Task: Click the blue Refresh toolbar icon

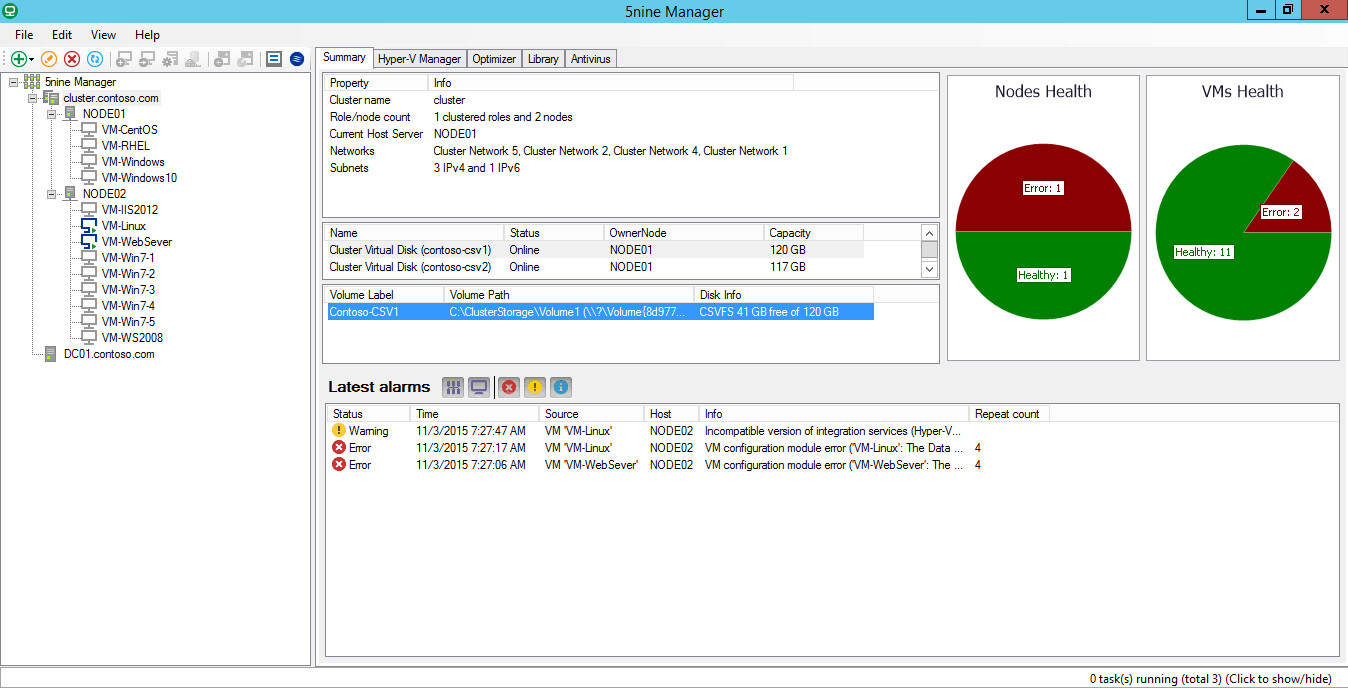Action: click(95, 59)
